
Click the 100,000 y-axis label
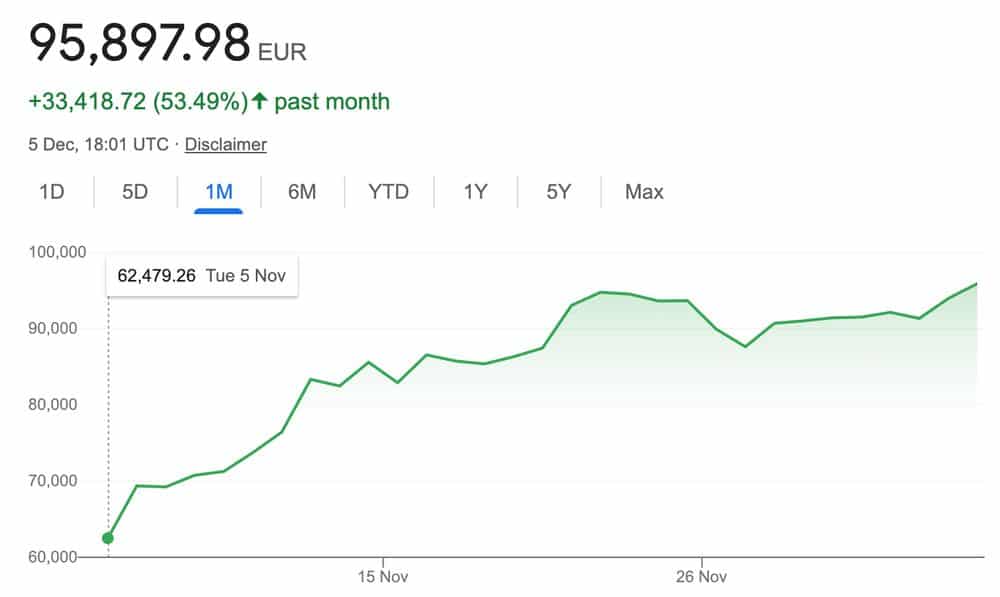(x=59, y=253)
